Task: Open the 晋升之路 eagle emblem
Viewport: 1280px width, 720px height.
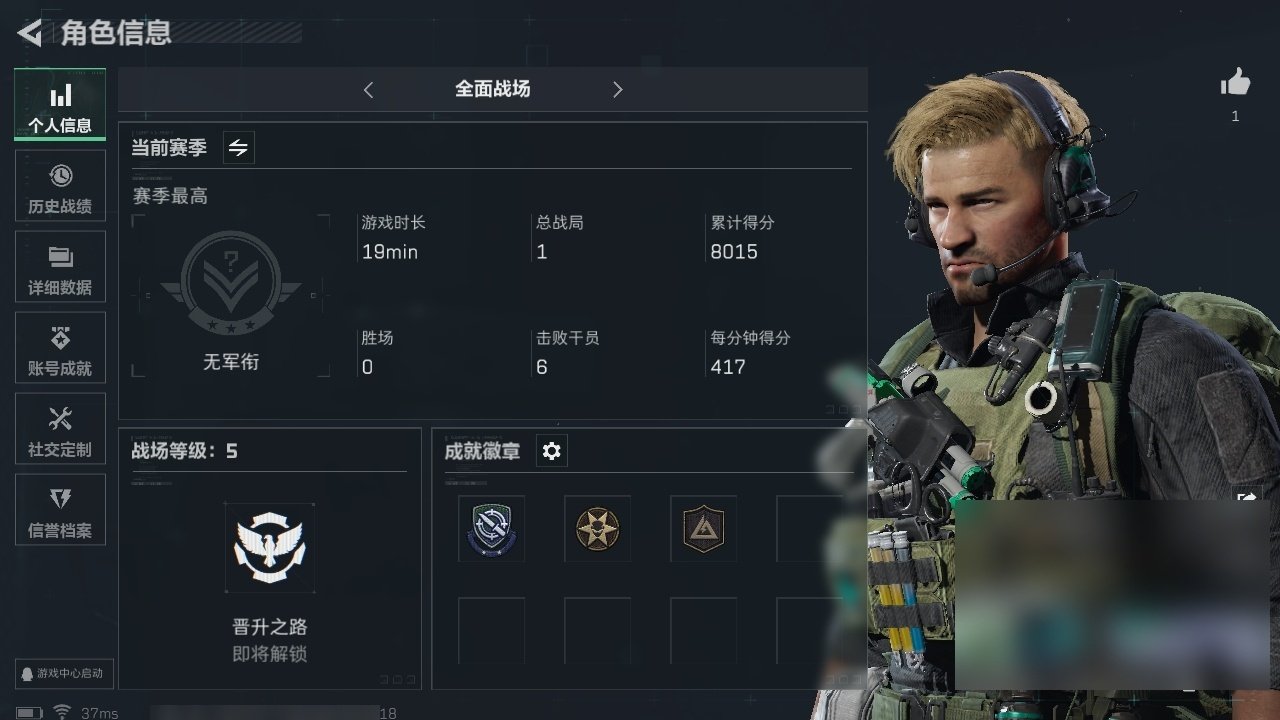Action: point(269,548)
